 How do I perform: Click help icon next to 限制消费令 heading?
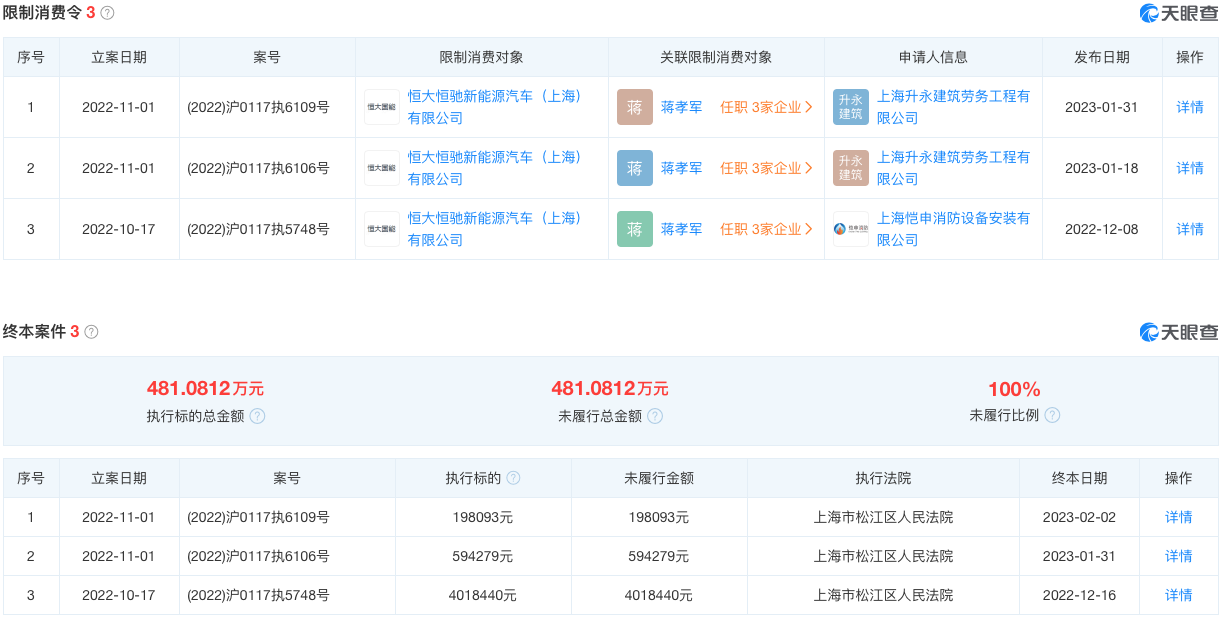pyautogui.click(x=108, y=13)
